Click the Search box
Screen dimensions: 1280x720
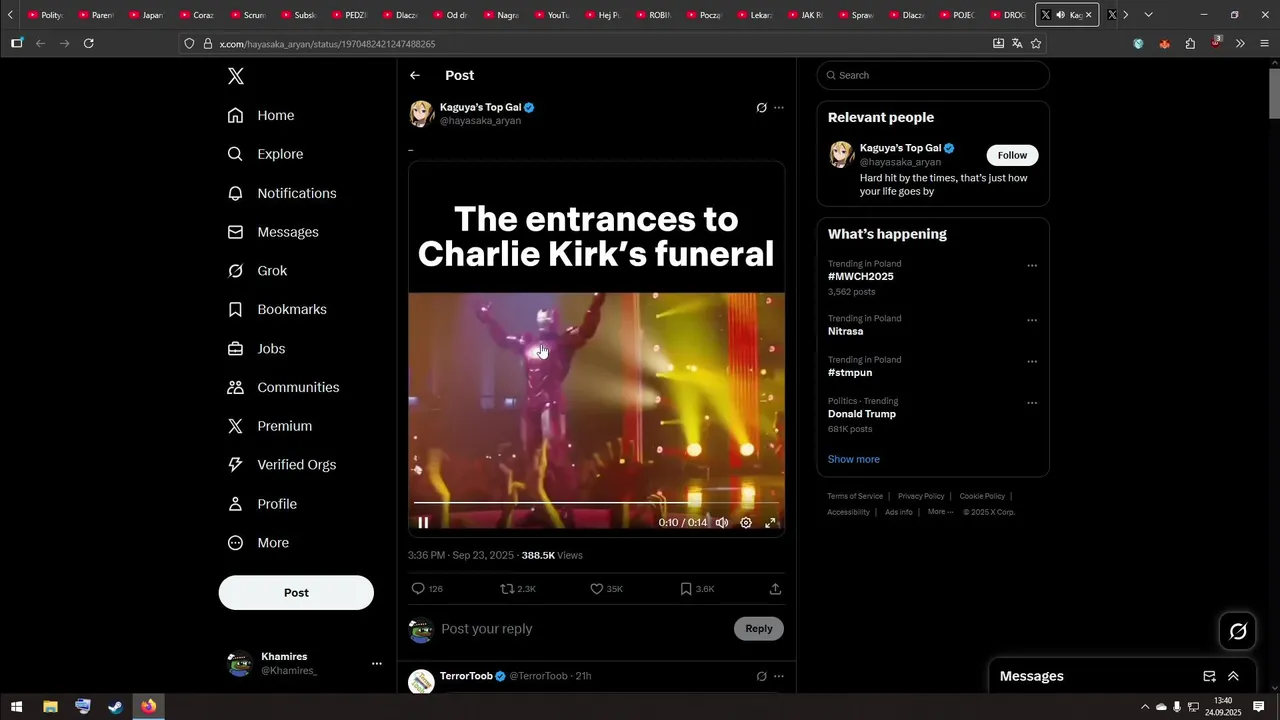click(x=933, y=75)
